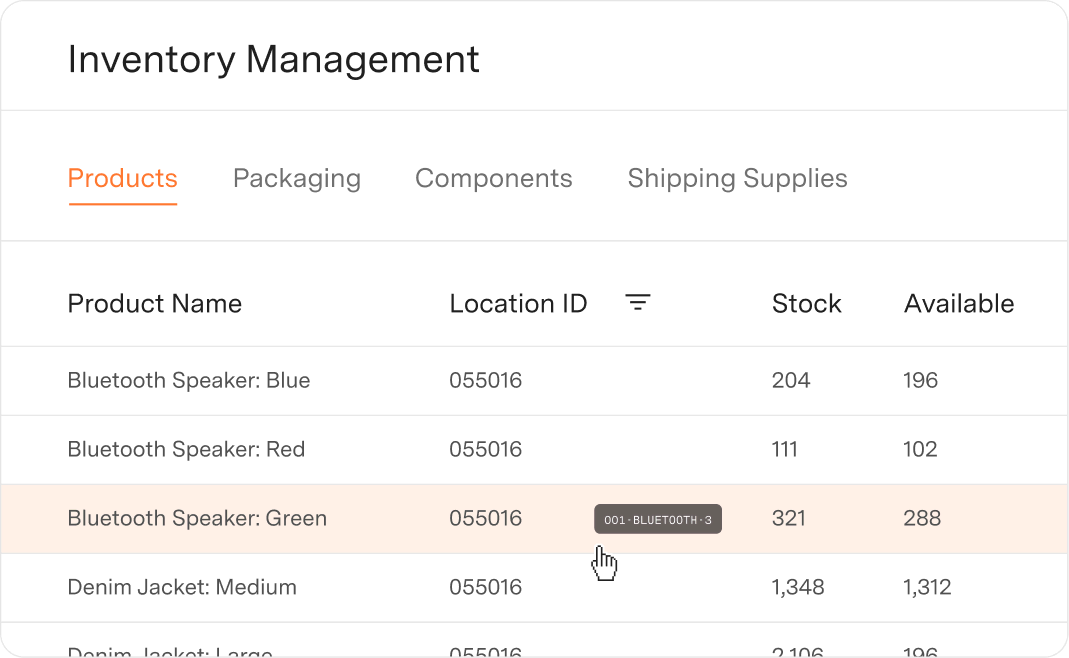1069x658 pixels.
Task: Click the 001 BLUETOOTH 3 tooltip badge
Action: tap(657, 518)
